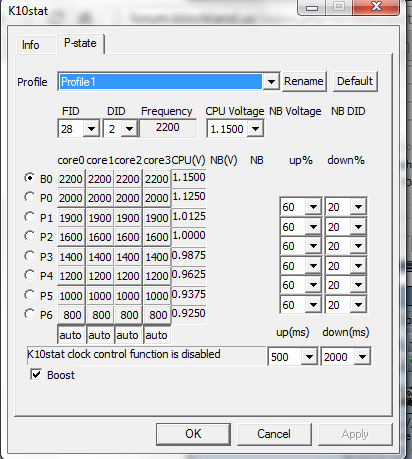Open the down% dropdown in the P1 row
412x459 pixels.
[358, 227]
